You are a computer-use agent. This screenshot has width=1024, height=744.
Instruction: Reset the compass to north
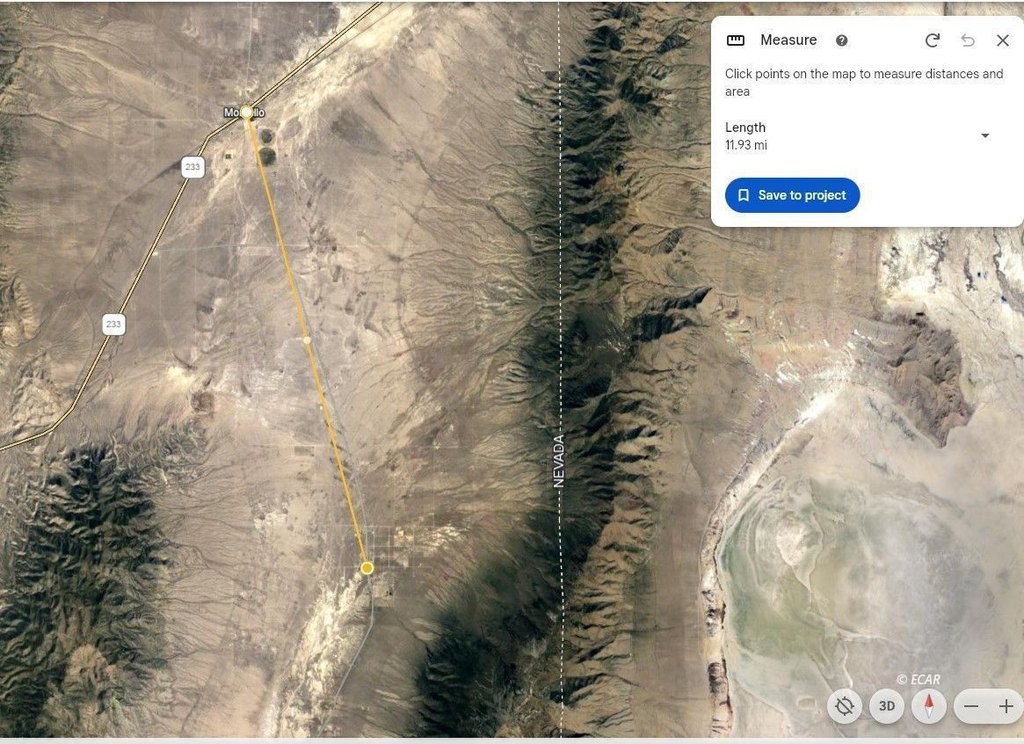tap(929, 706)
